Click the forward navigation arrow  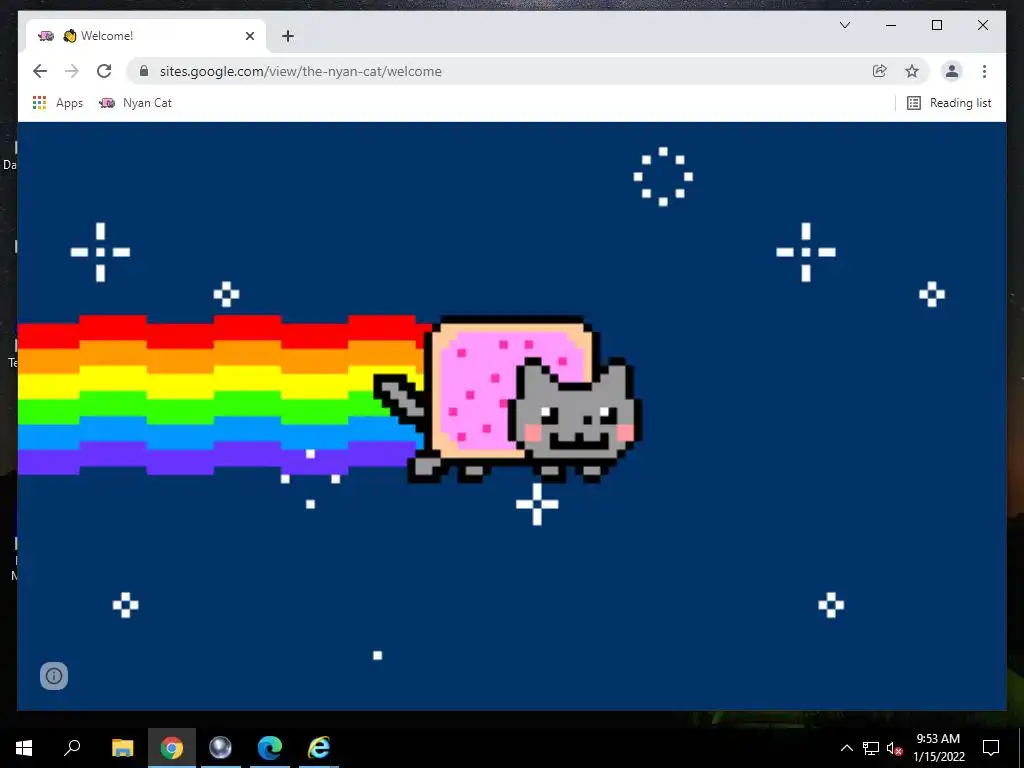point(72,71)
